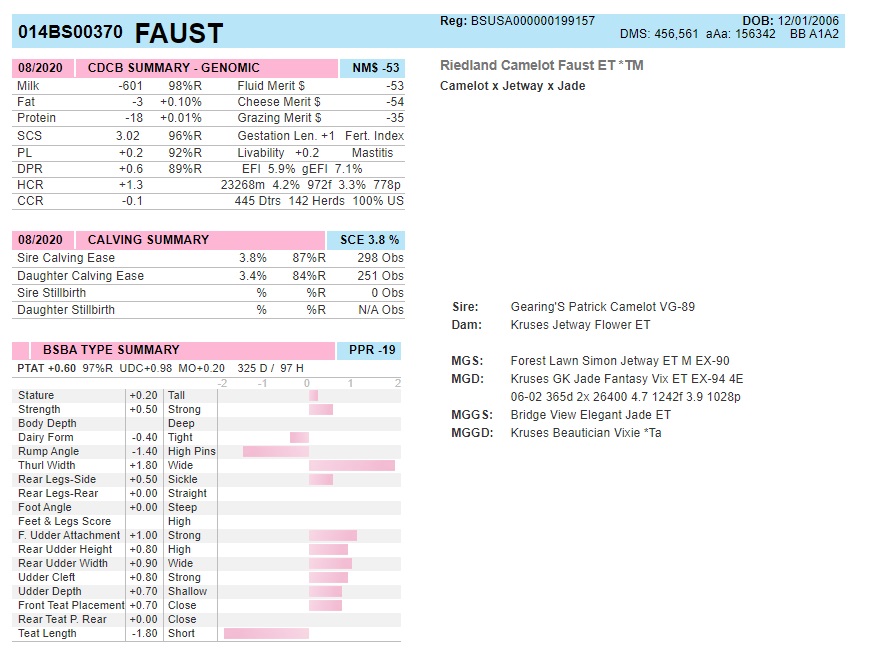Image resolution: width=880 pixels, height=661 pixels.
Task: Open MGD Kruses GK Jade Fantasy Vix
Action: click(626, 379)
